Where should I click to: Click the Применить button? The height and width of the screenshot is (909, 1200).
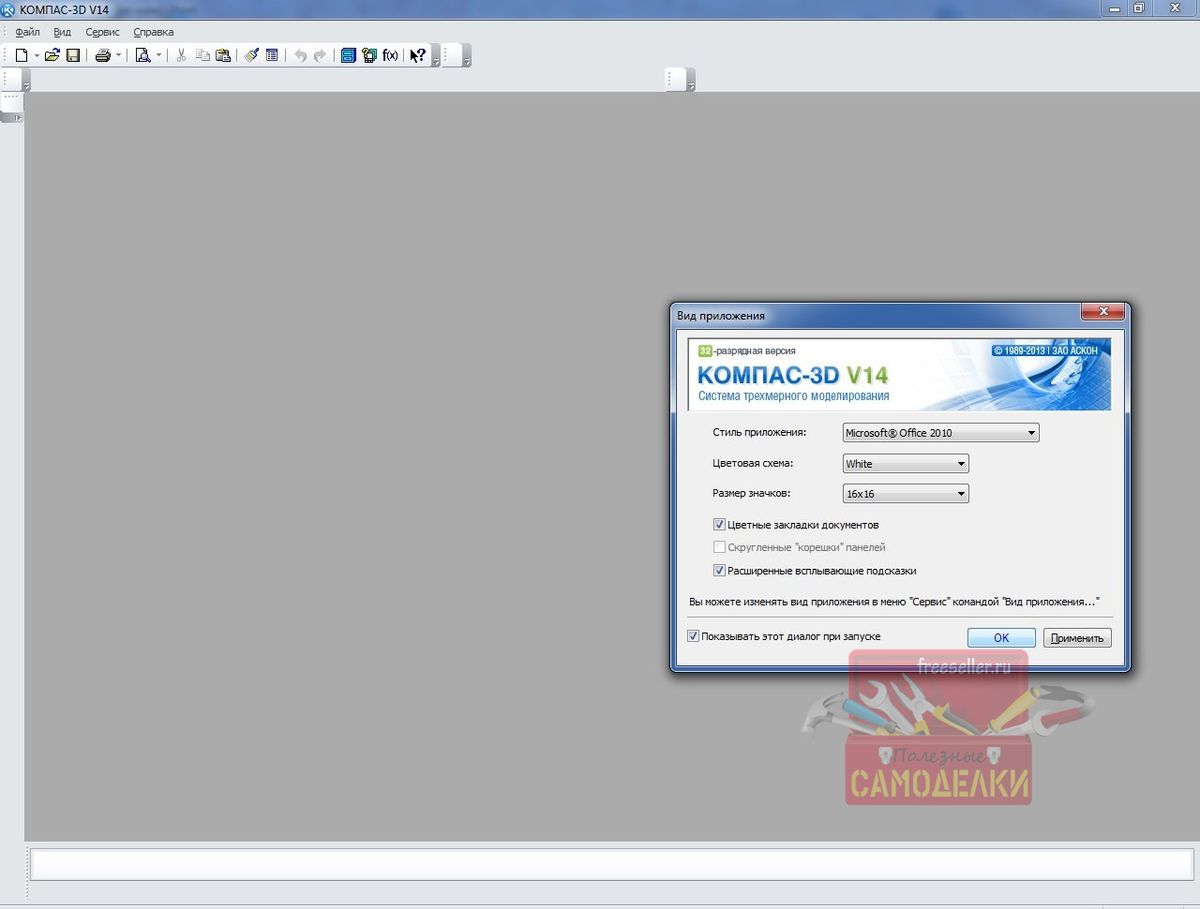[1077, 638]
